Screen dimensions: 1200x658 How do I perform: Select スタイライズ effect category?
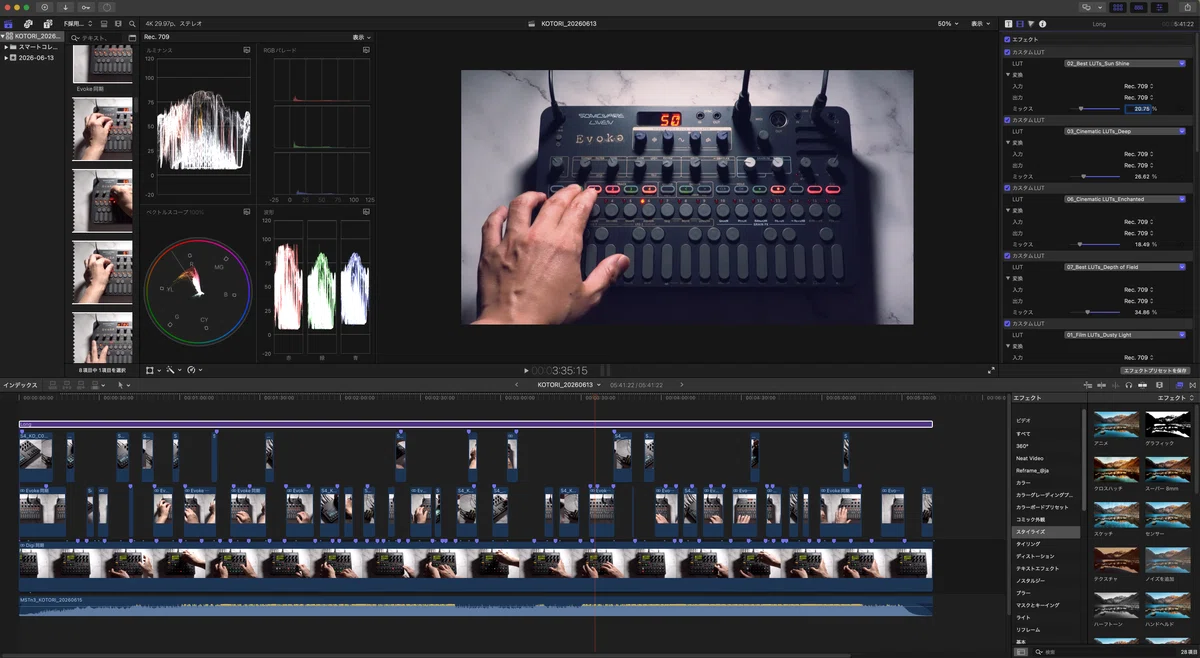click(1030, 532)
